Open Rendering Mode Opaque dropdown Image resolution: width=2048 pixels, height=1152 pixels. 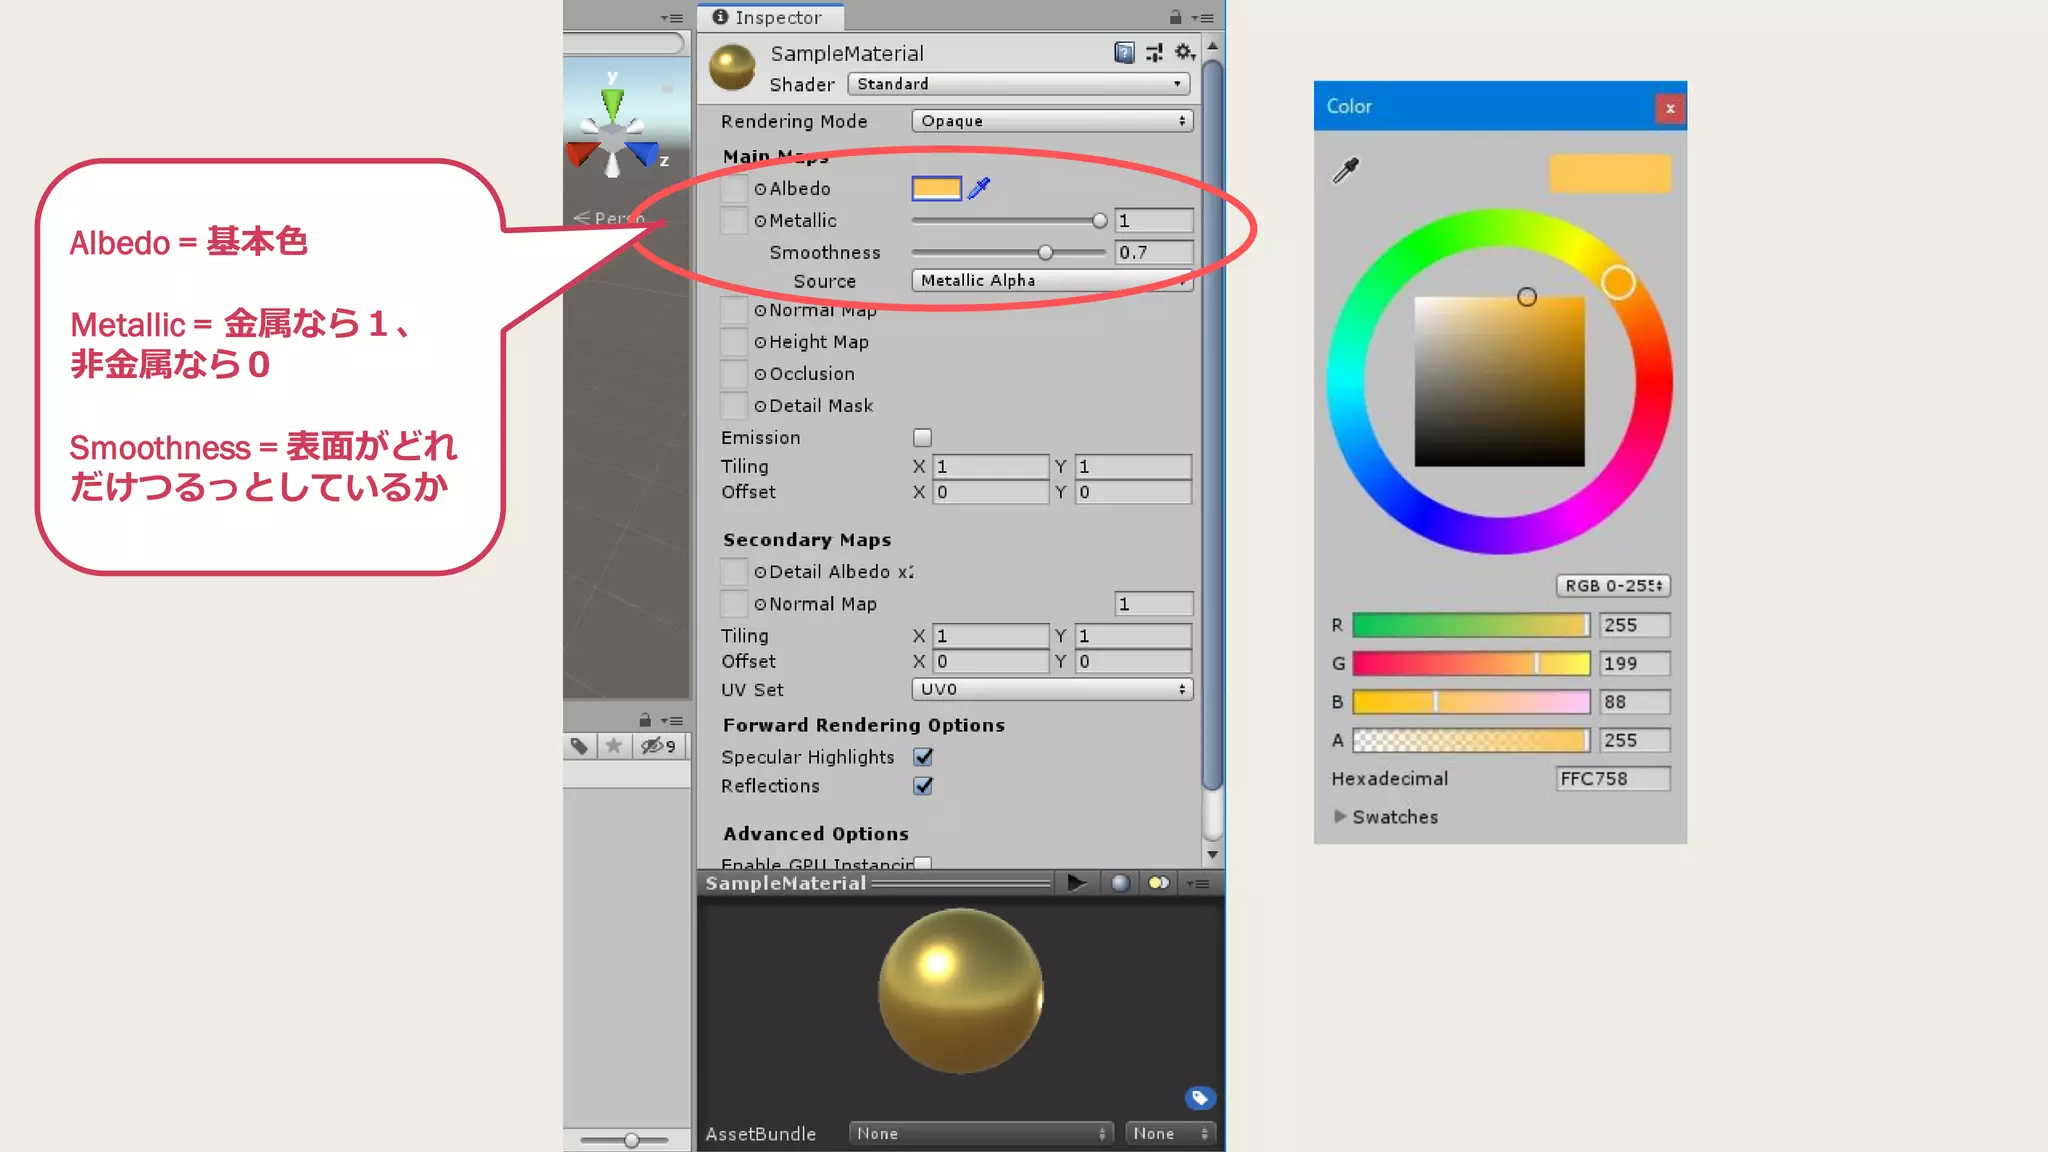(x=1052, y=121)
